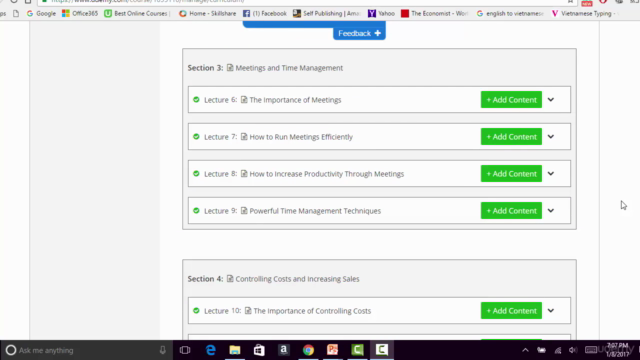
Task: Click the network icon in system tray
Action: pyautogui.click(x=558, y=350)
